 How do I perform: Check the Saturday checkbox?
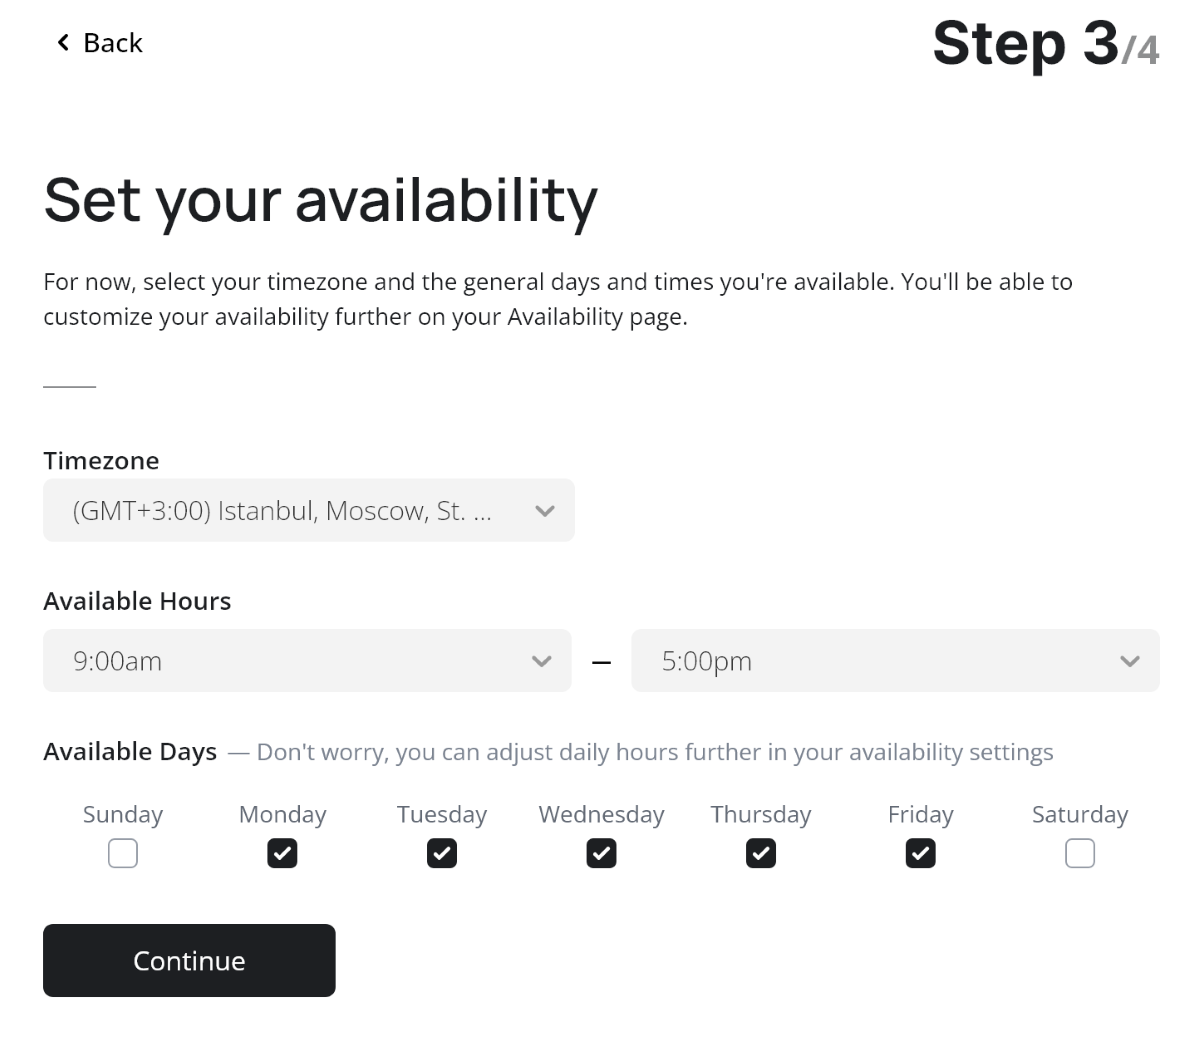[1080, 854]
